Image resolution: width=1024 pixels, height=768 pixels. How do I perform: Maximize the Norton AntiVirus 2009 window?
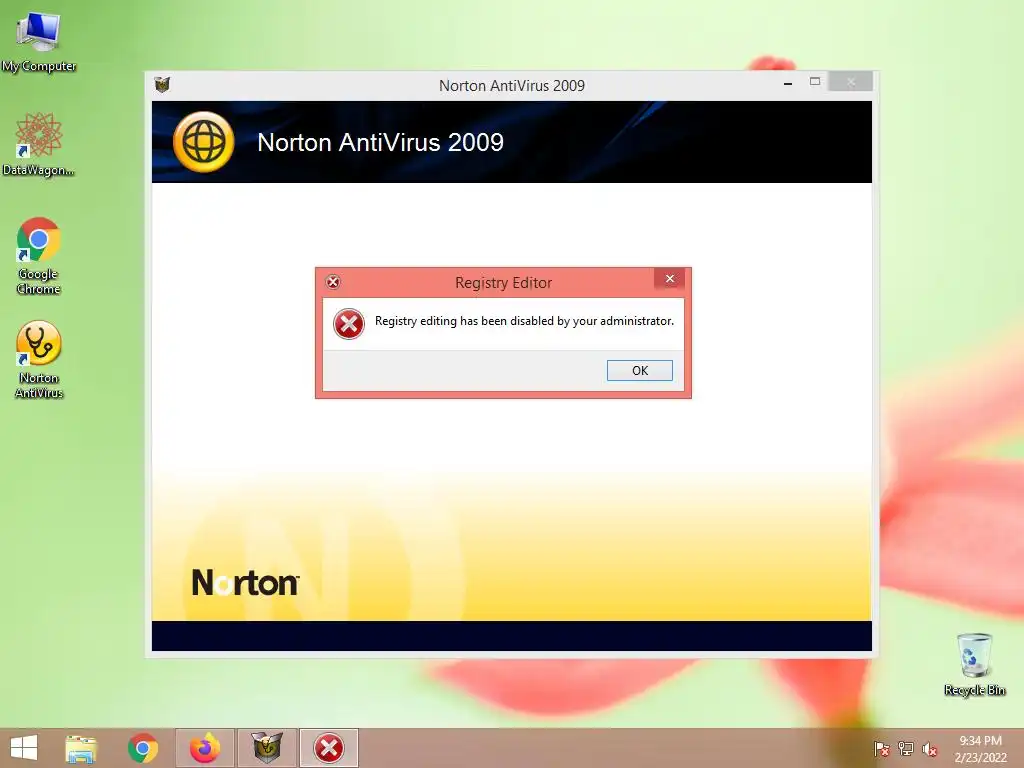[x=814, y=82]
